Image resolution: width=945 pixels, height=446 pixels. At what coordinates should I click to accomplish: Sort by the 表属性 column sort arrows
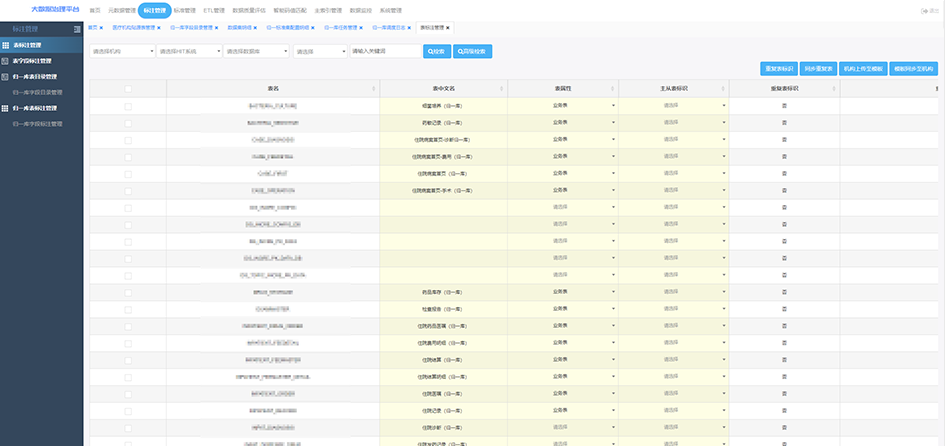pyautogui.click(x=613, y=89)
